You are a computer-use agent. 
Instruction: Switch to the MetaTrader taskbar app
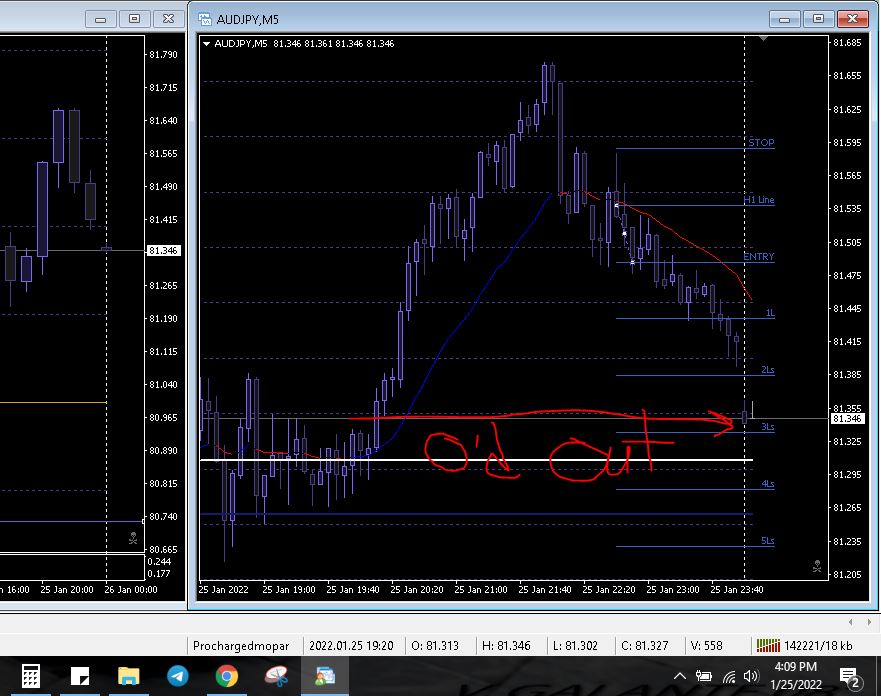click(x=325, y=676)
